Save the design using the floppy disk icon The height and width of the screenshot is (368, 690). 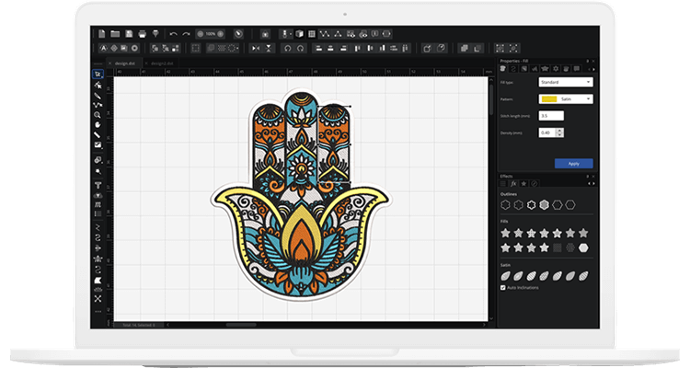coord(129,34)
